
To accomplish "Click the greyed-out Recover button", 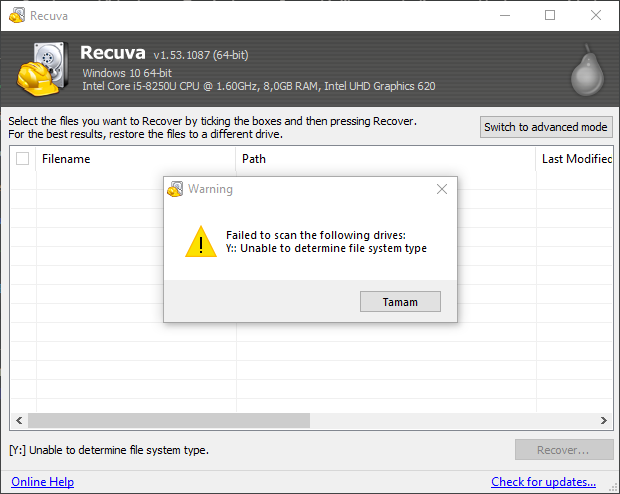I will (x=563, y=450).
